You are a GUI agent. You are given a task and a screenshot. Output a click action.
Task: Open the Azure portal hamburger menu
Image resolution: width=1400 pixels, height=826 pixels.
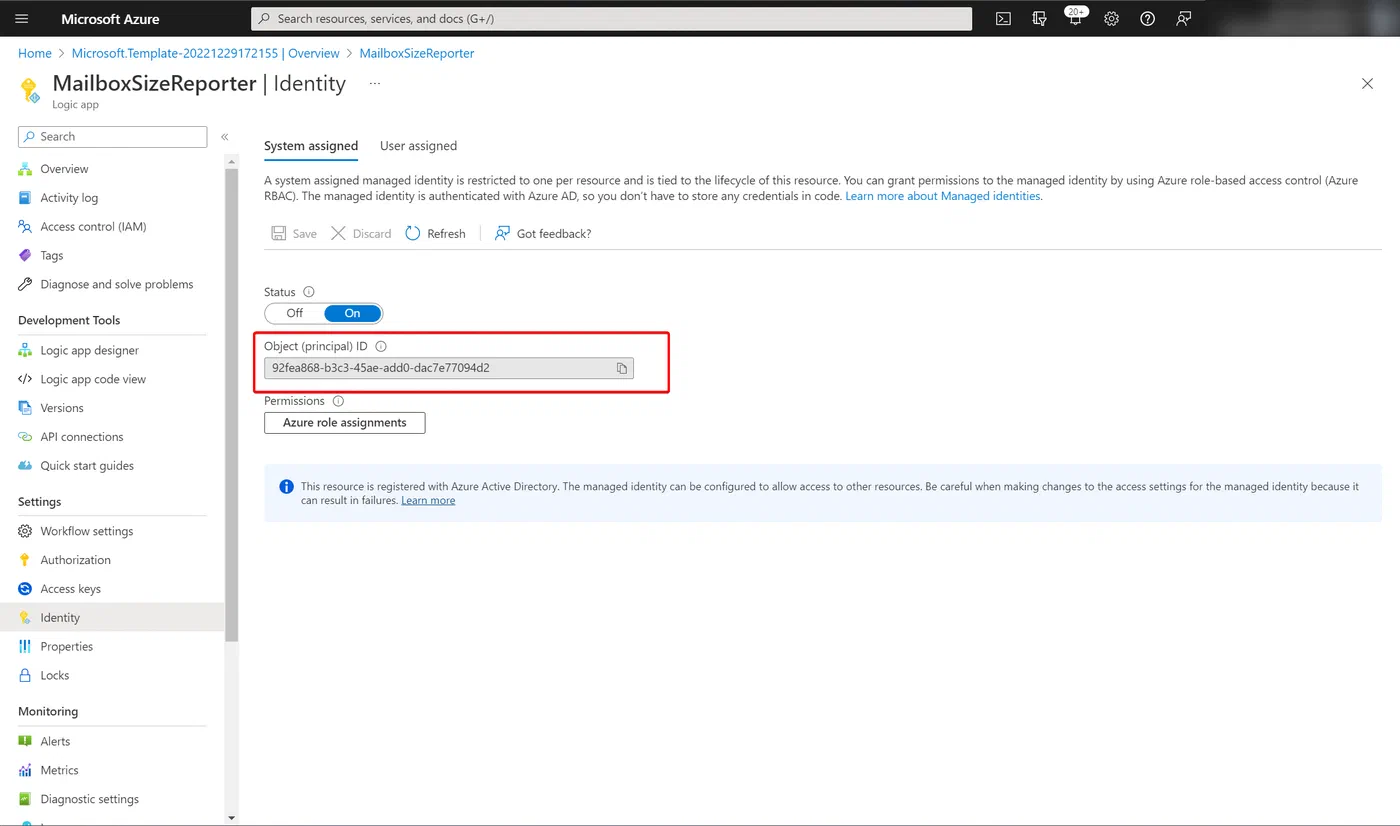[x=22, y=18]
